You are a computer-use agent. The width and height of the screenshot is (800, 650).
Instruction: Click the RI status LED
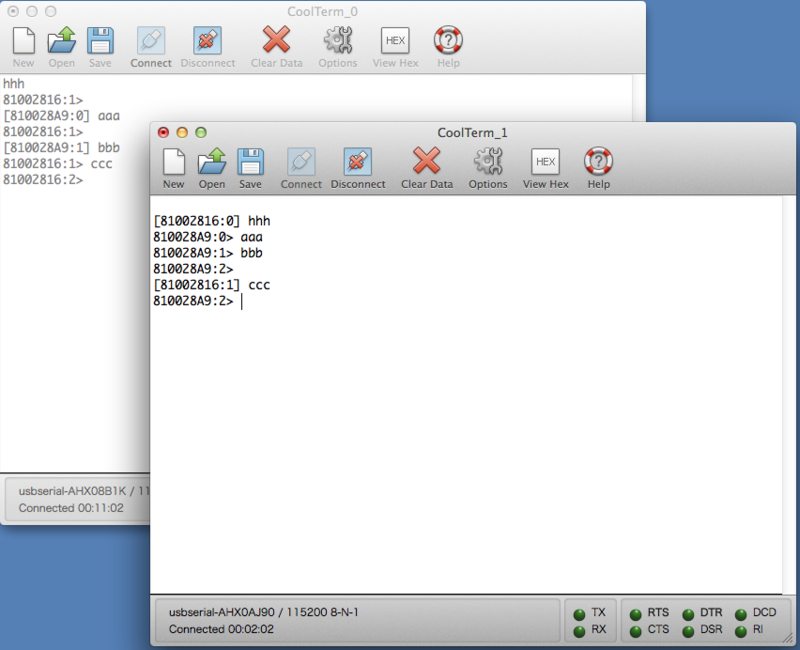(741, 631)
